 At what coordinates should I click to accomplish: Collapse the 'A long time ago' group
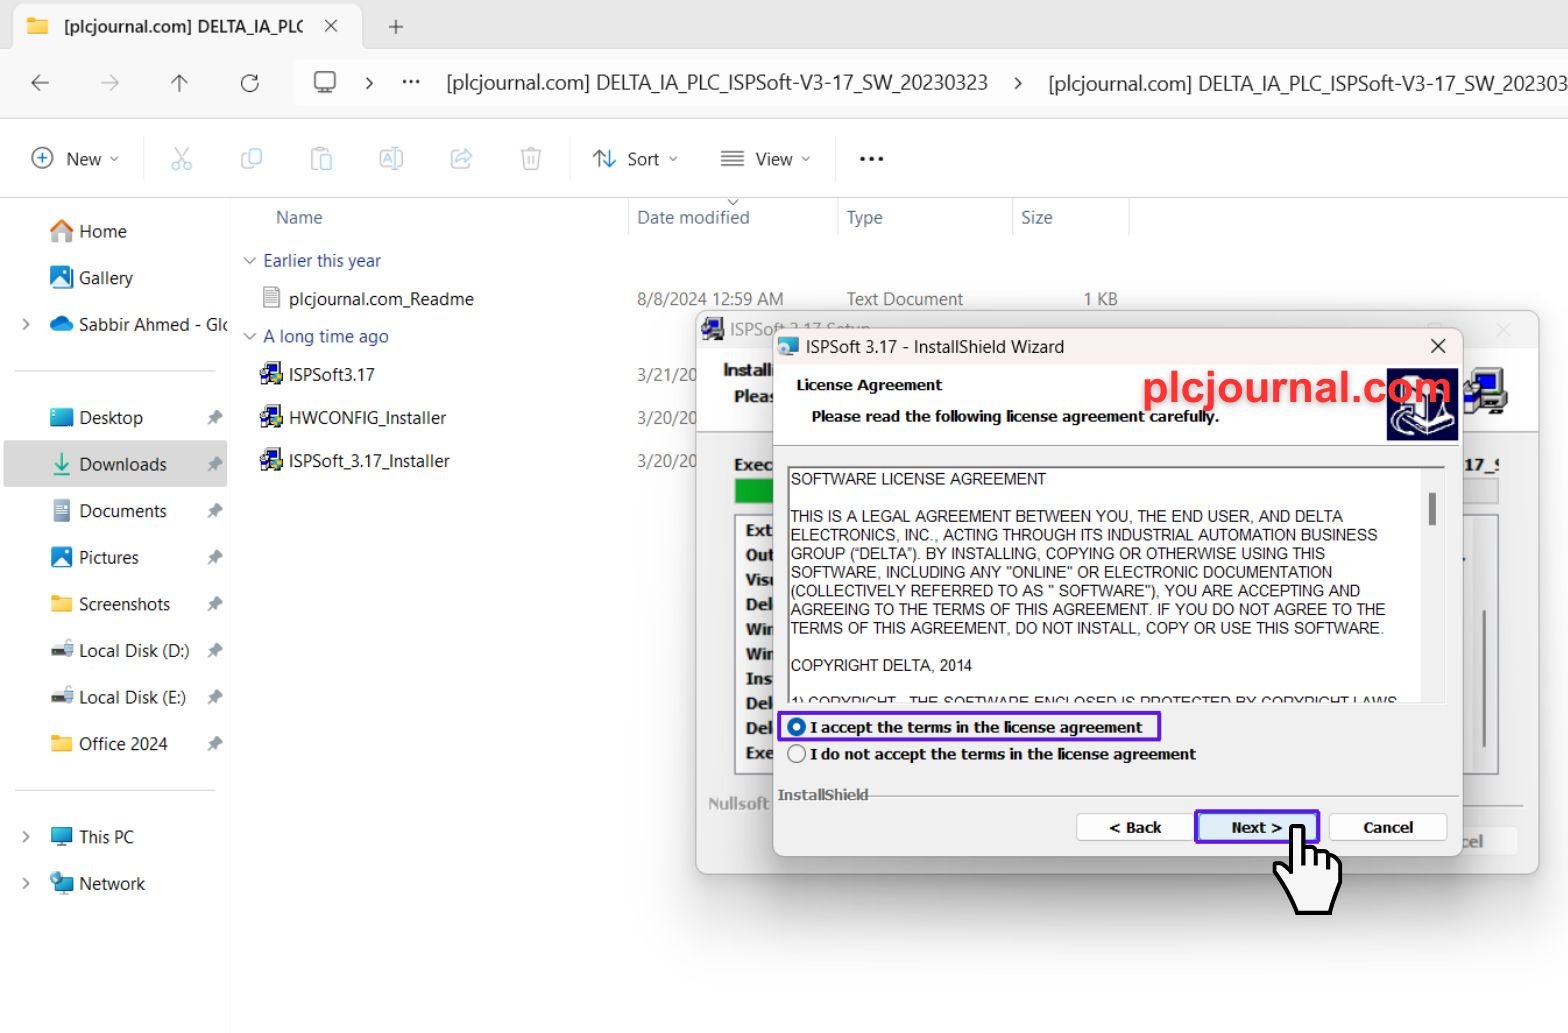250,337
